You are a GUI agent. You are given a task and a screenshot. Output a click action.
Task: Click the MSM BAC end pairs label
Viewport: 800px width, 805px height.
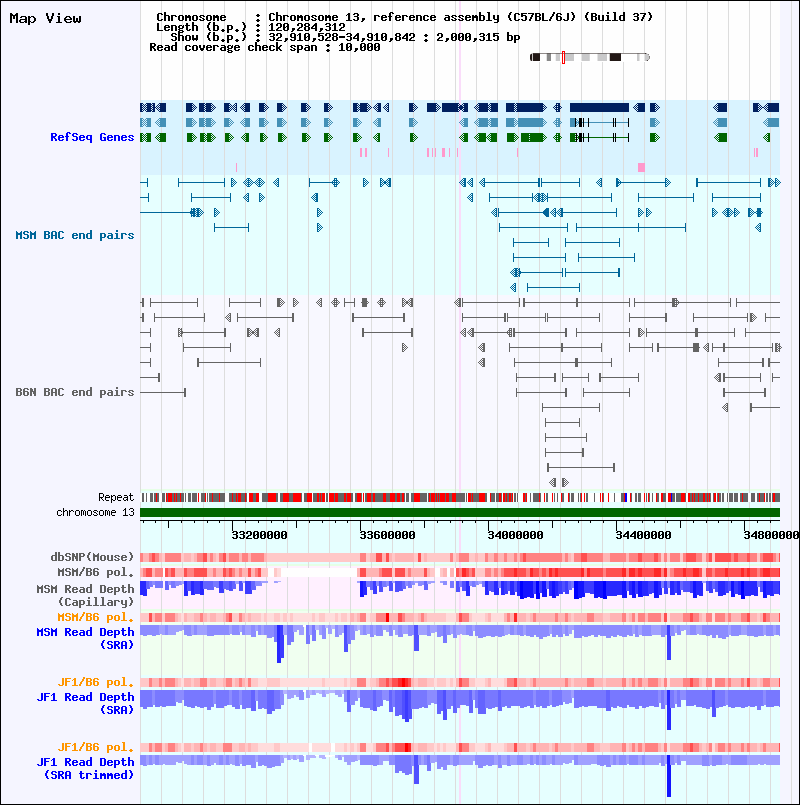click(x=74, y=235)
